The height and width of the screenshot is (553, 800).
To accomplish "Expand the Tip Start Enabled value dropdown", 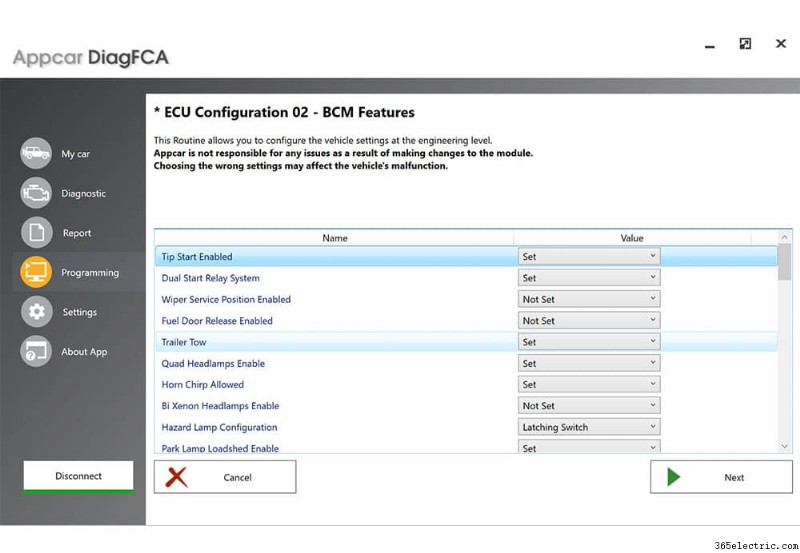I will (589, 256).
